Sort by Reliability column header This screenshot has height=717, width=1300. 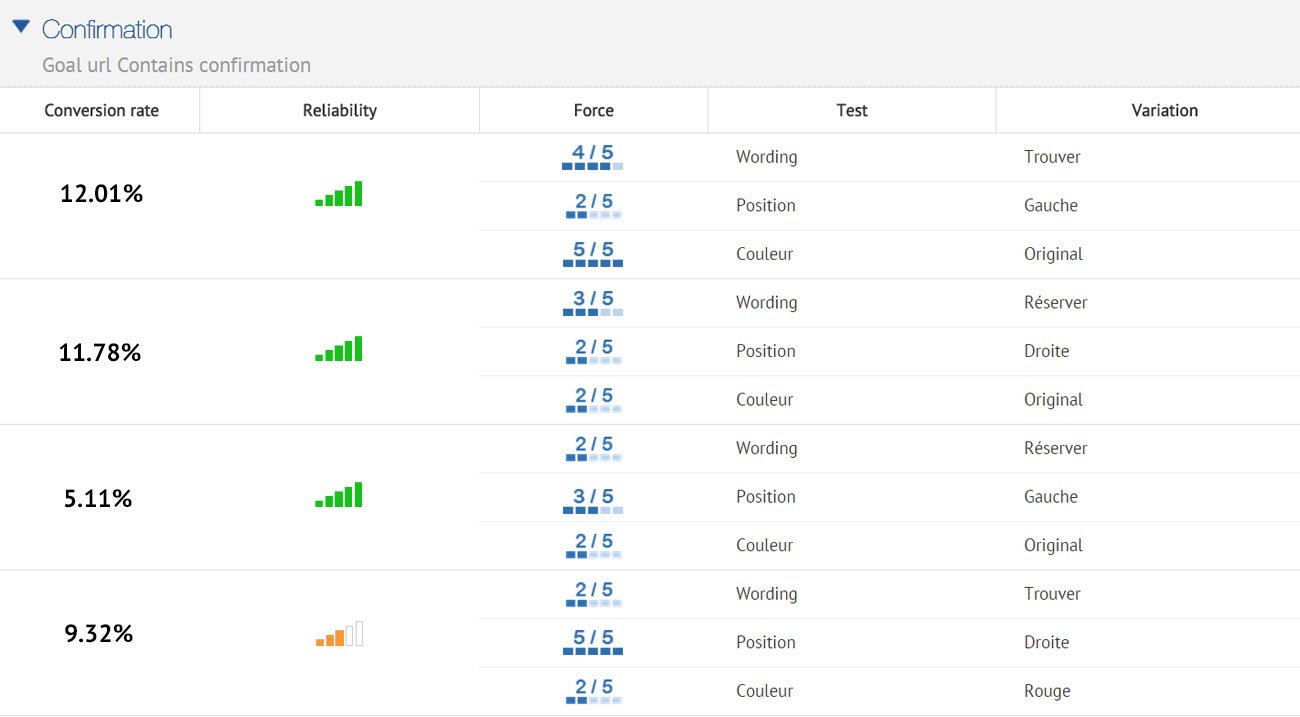[x=340, y=110]
